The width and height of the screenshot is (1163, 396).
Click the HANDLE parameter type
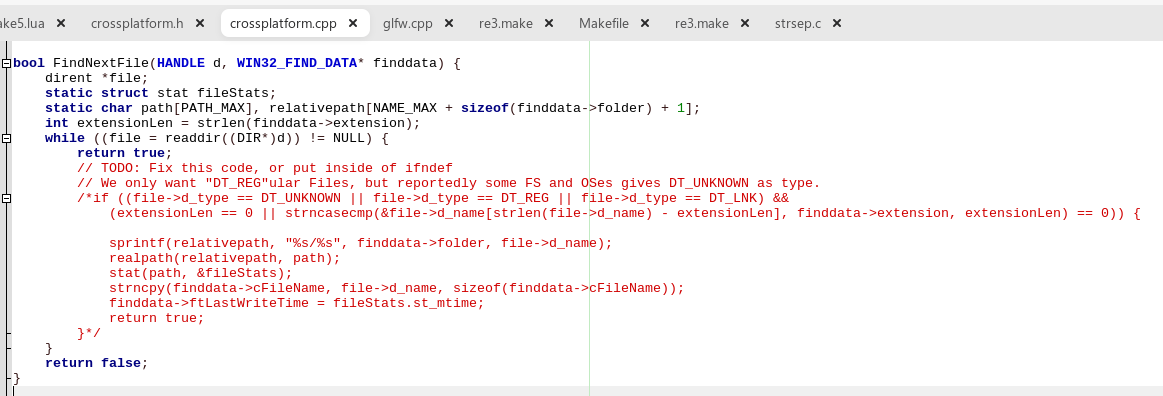point(181,64)
